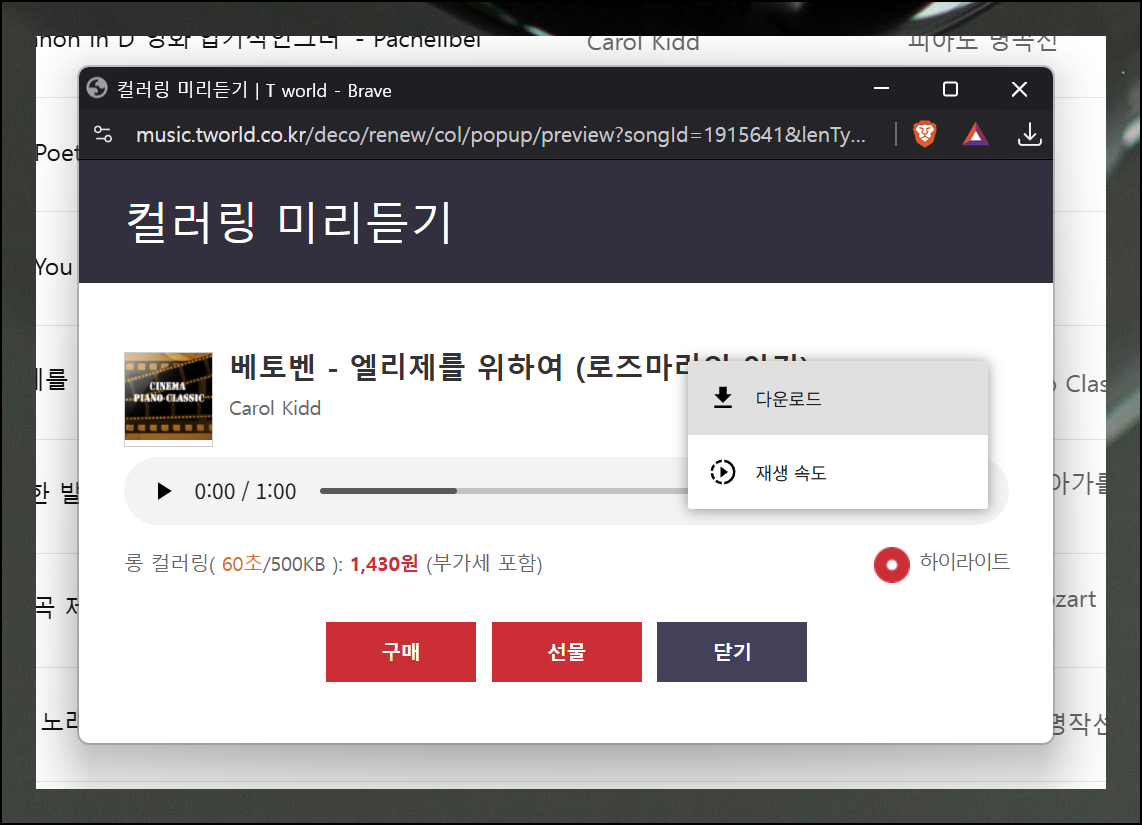Choose 재생 속도 playback speed option
Image resolution: width=1142 pixels, height=825 pixels.
[x=838, y=473]
